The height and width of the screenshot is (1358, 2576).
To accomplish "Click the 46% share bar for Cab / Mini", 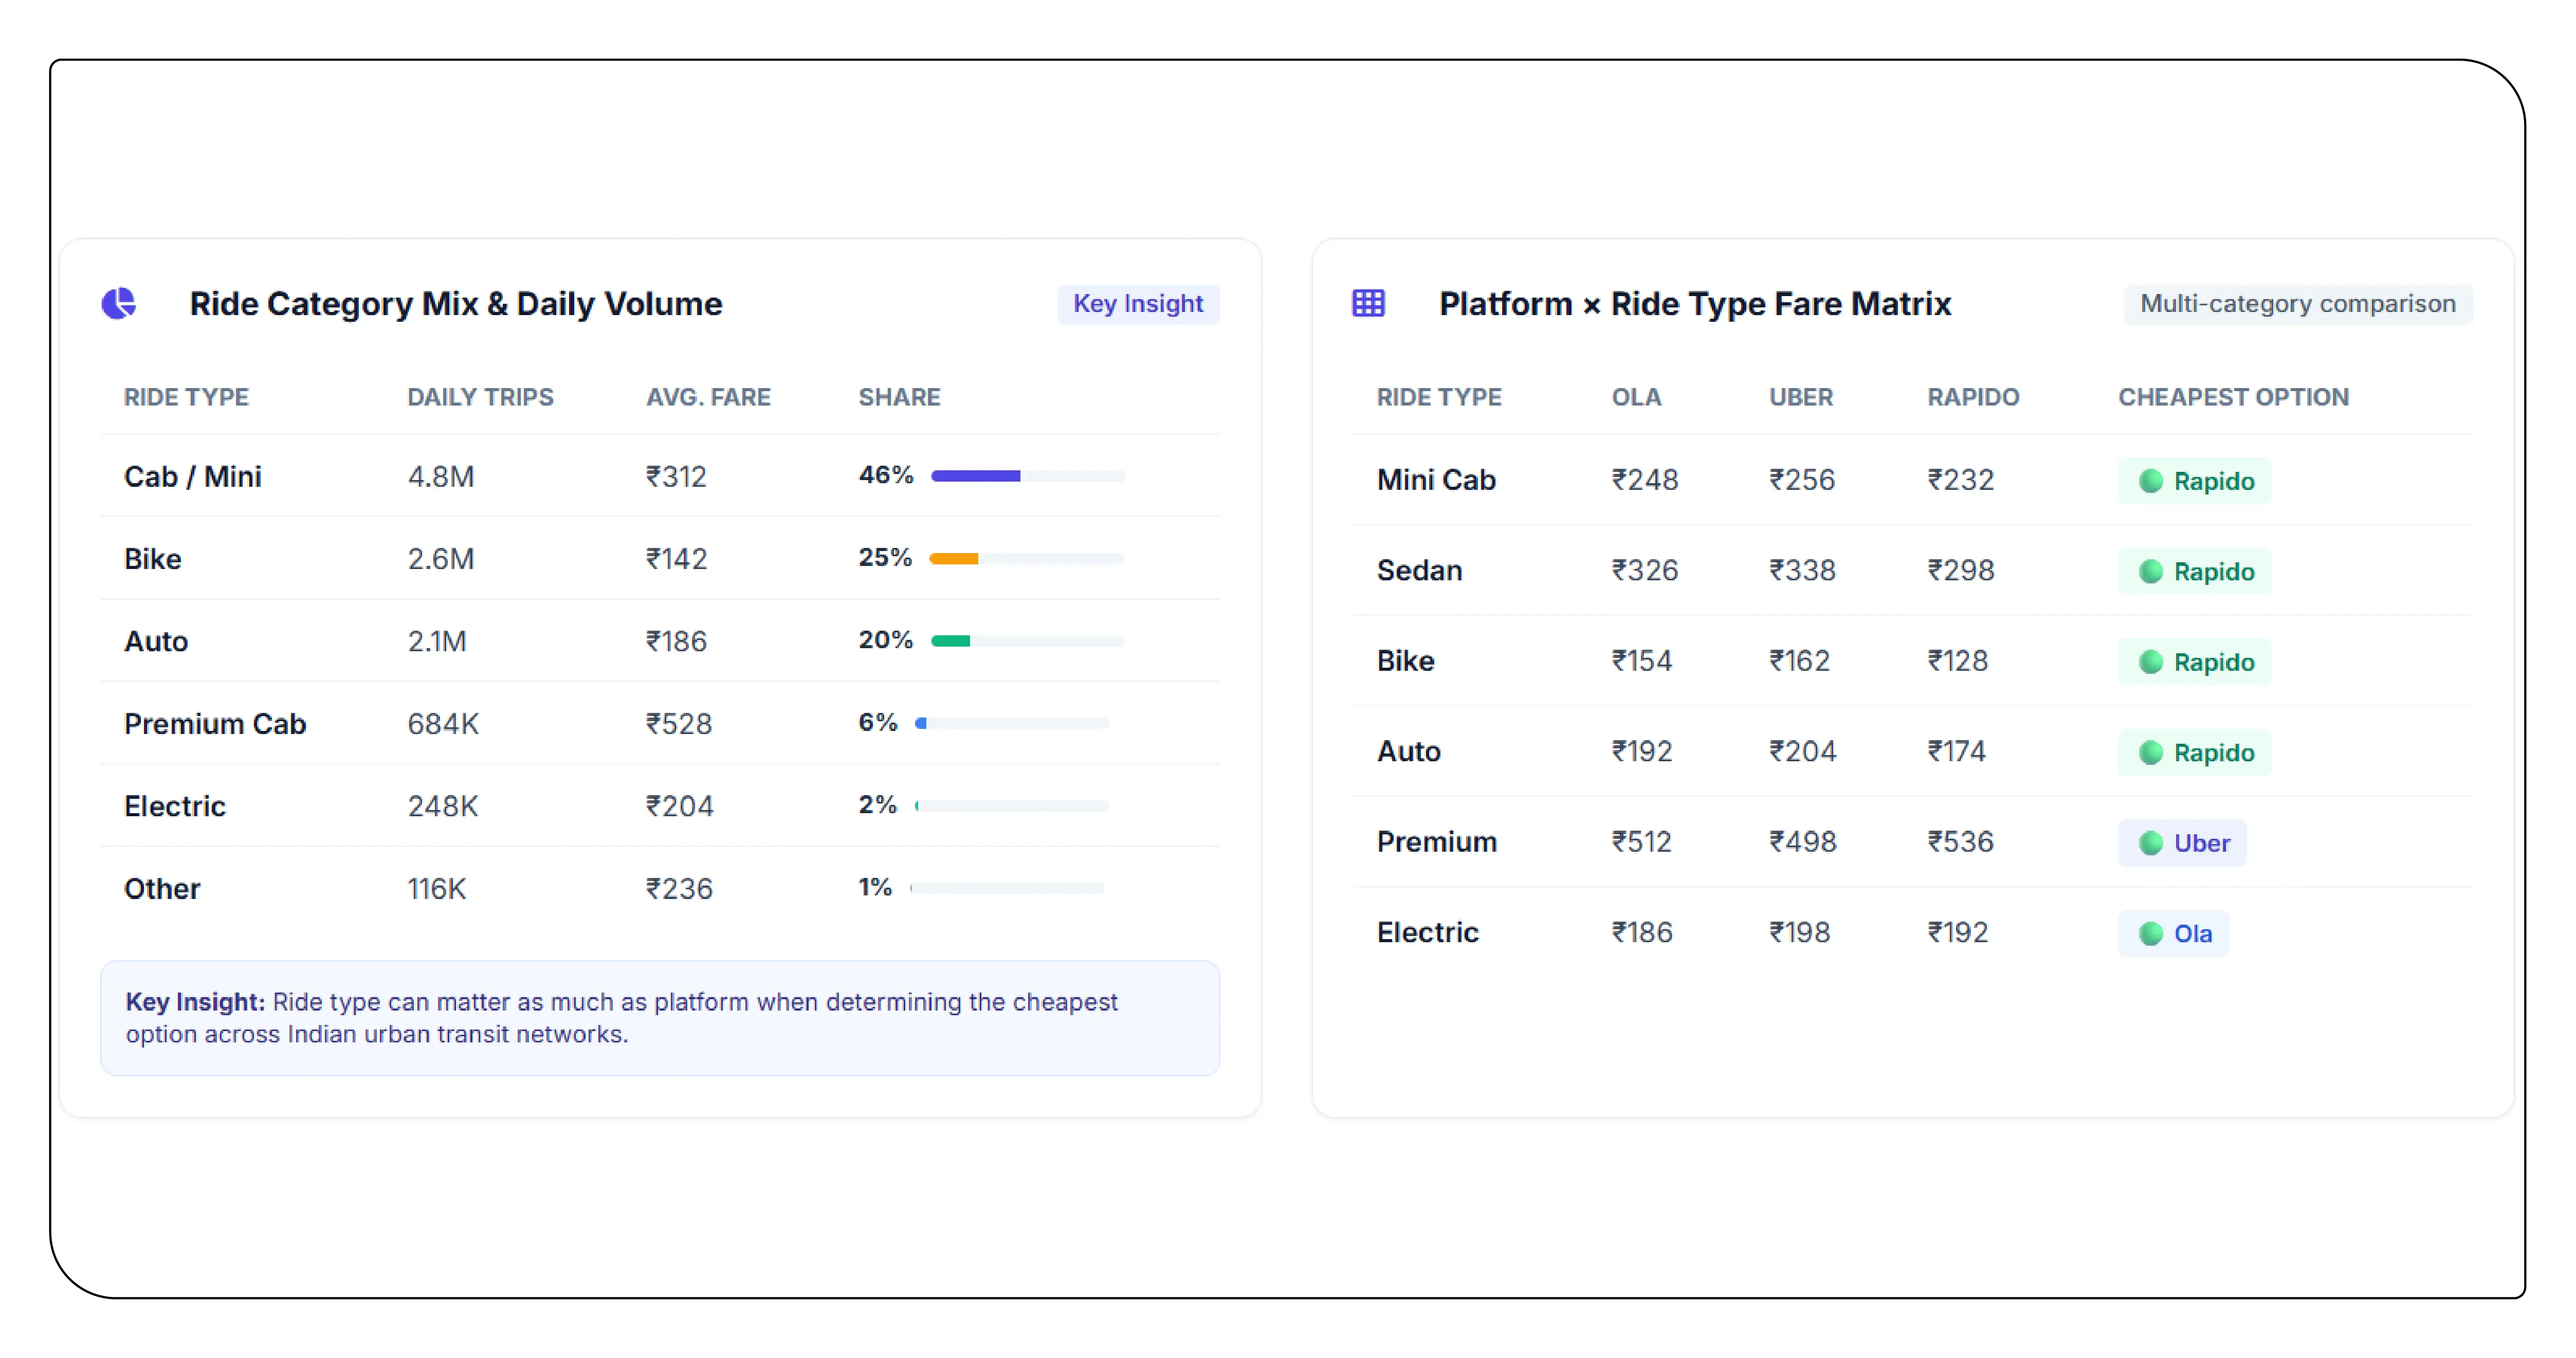I will (1027, 476).
